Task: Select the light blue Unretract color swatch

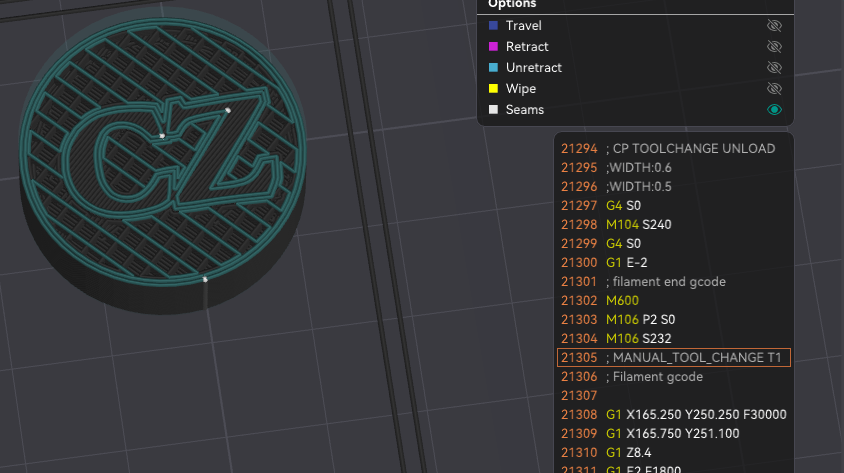Action: point(493,68)
